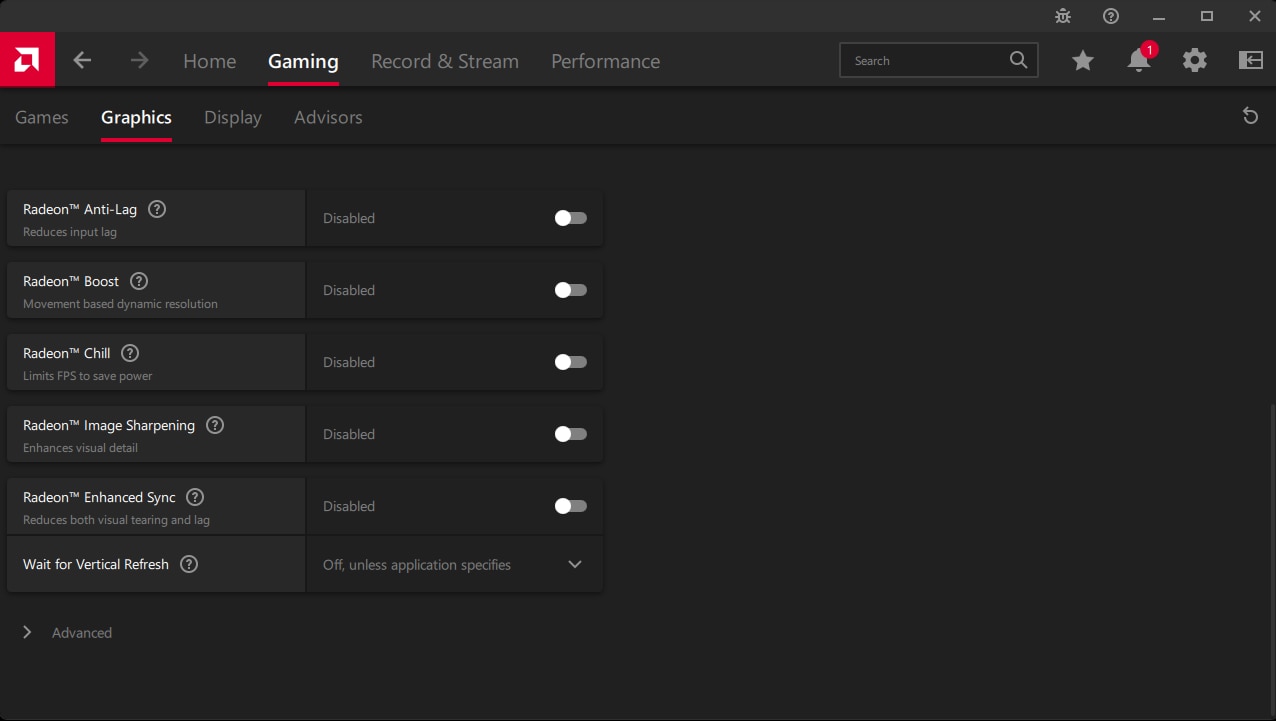Expand the Advanced section
1276x721 pixels.
coord(67,632)
